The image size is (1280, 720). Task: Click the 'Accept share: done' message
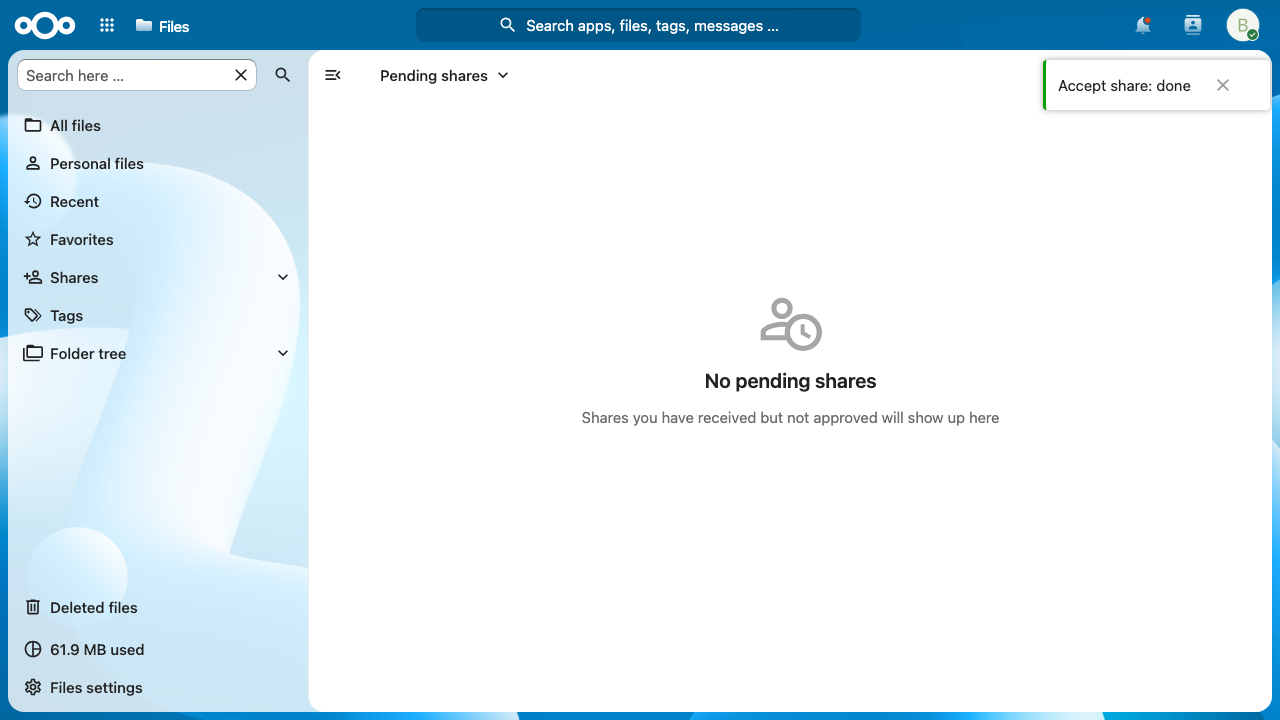(1124, 85)
